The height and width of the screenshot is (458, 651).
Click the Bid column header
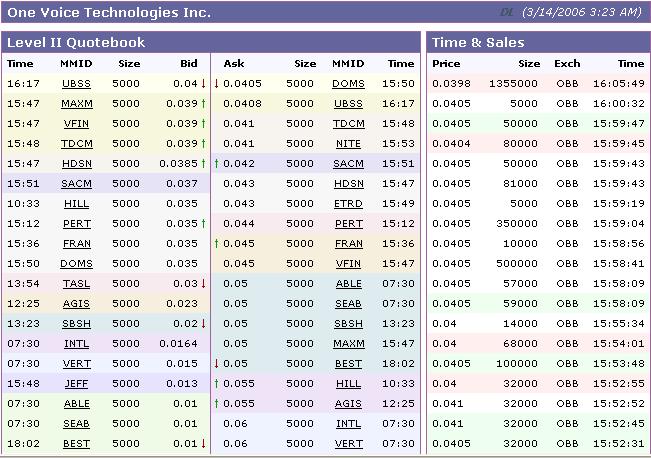pos(189,64)
